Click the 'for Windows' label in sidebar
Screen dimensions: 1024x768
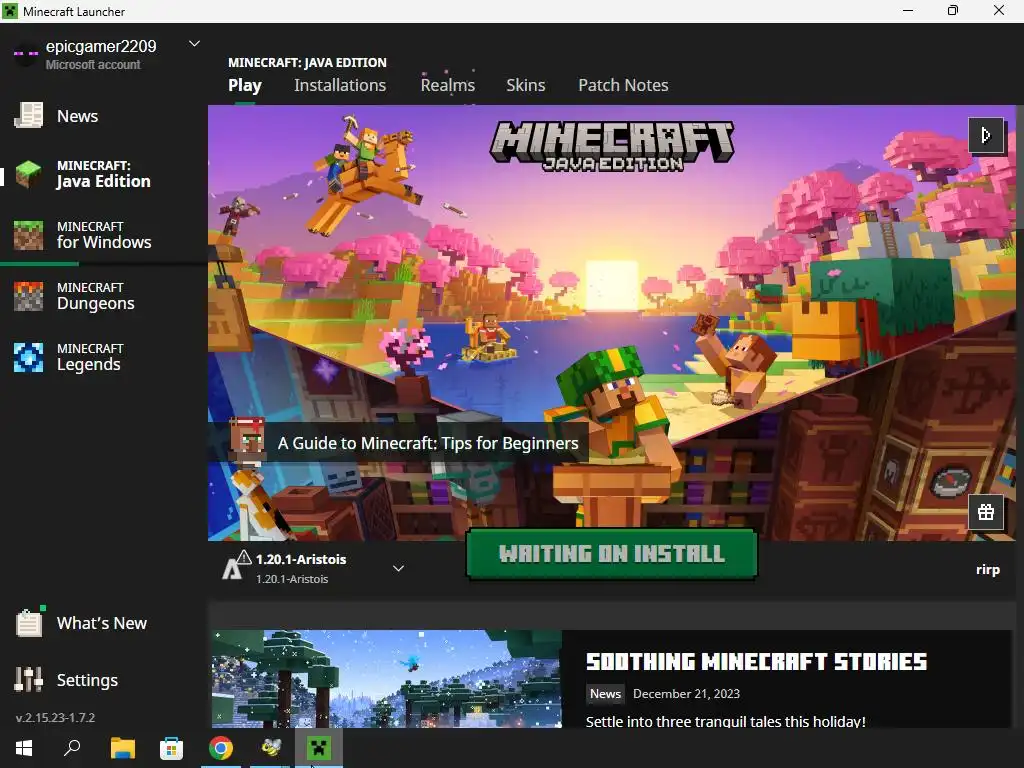coord(104,242)
